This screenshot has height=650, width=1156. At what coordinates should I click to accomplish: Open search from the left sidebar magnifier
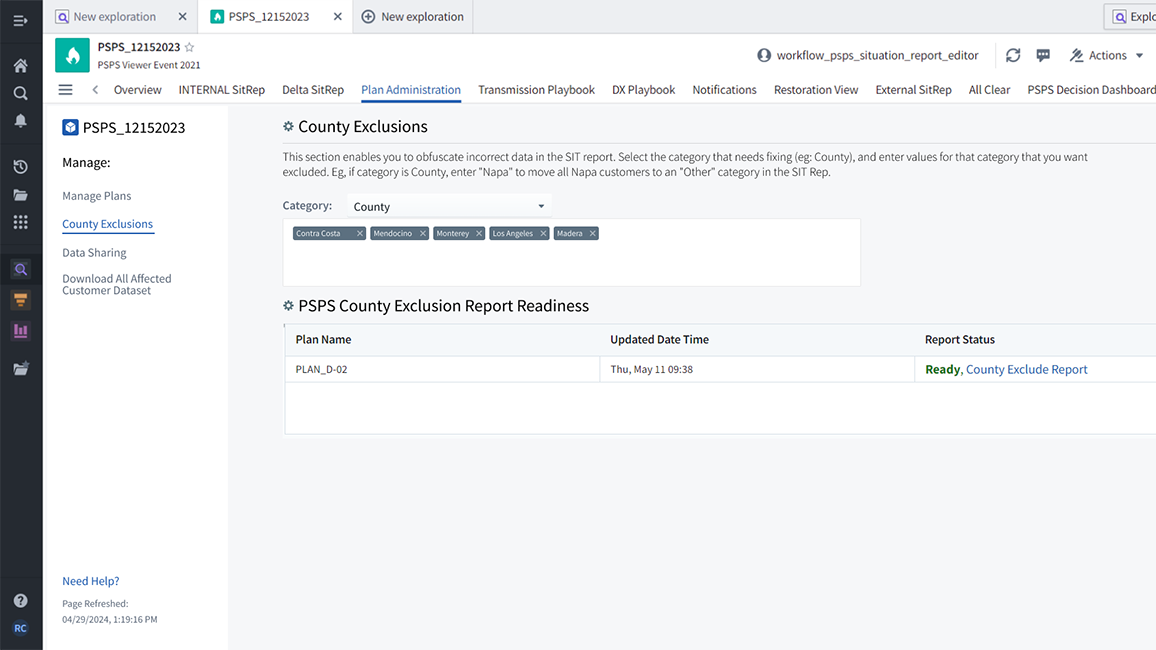(20, 93)
